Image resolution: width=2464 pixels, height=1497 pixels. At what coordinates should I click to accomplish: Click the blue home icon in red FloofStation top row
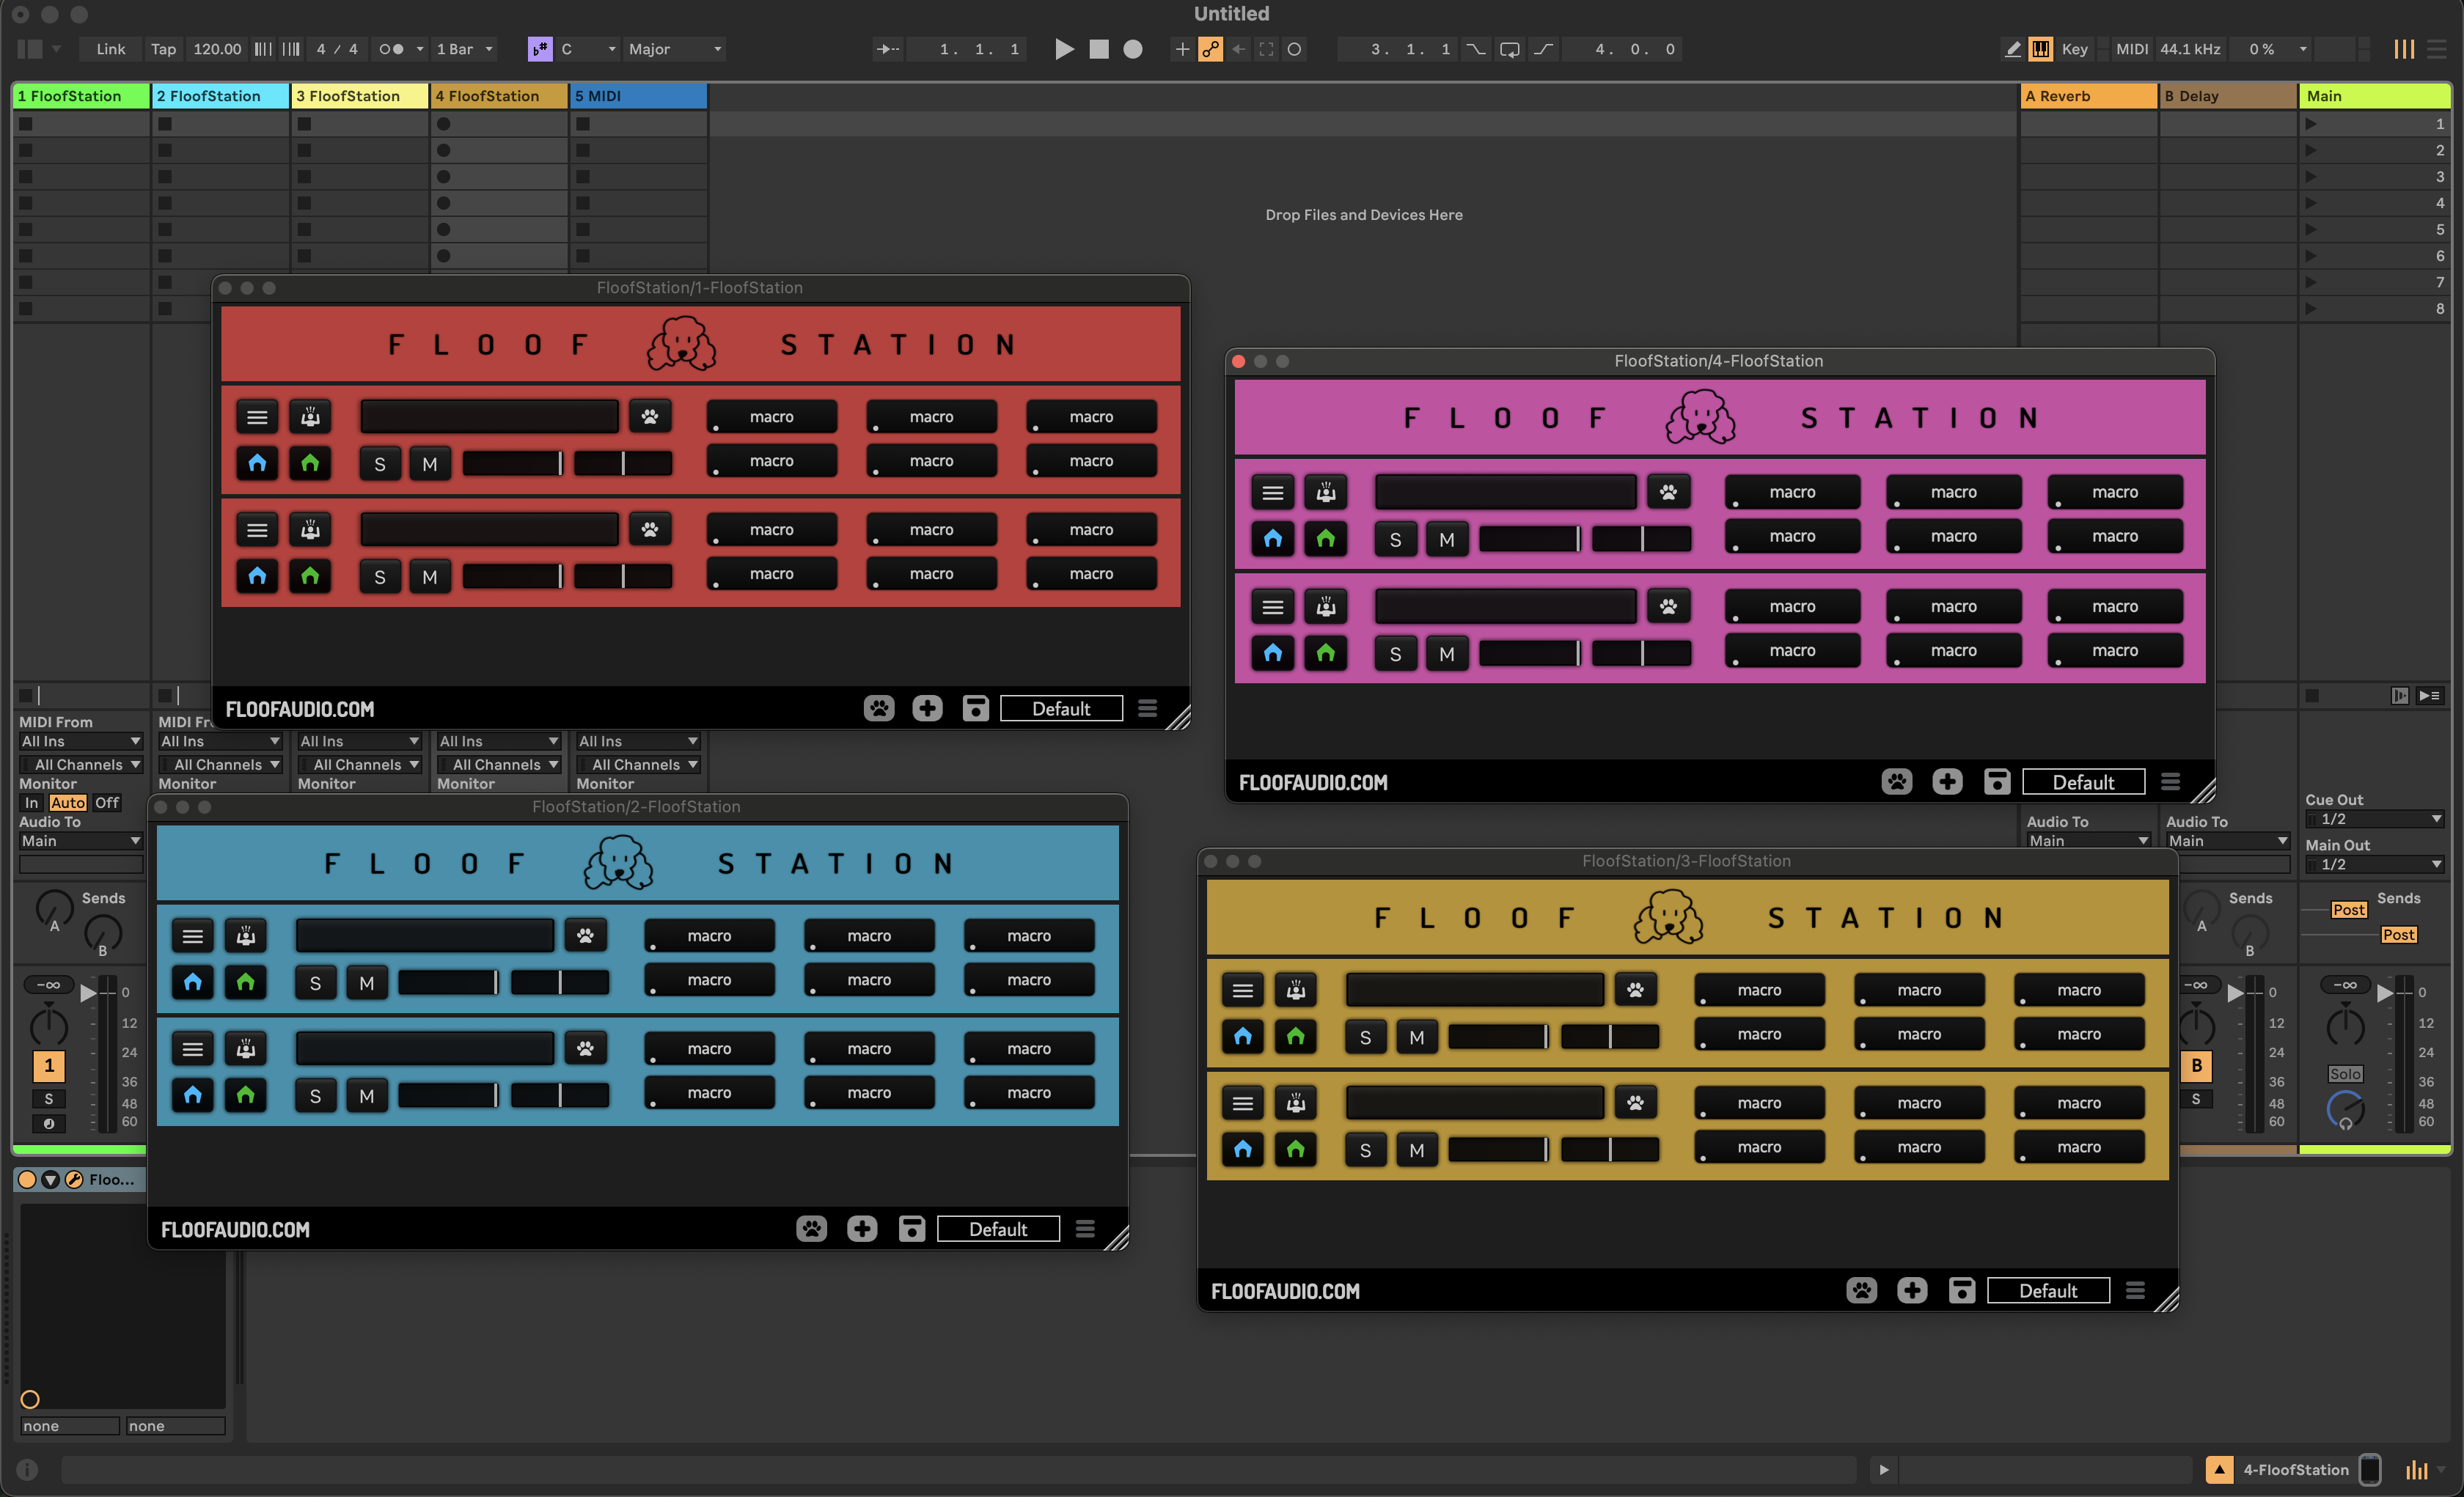pyautogui.click(x=257, y=463)
